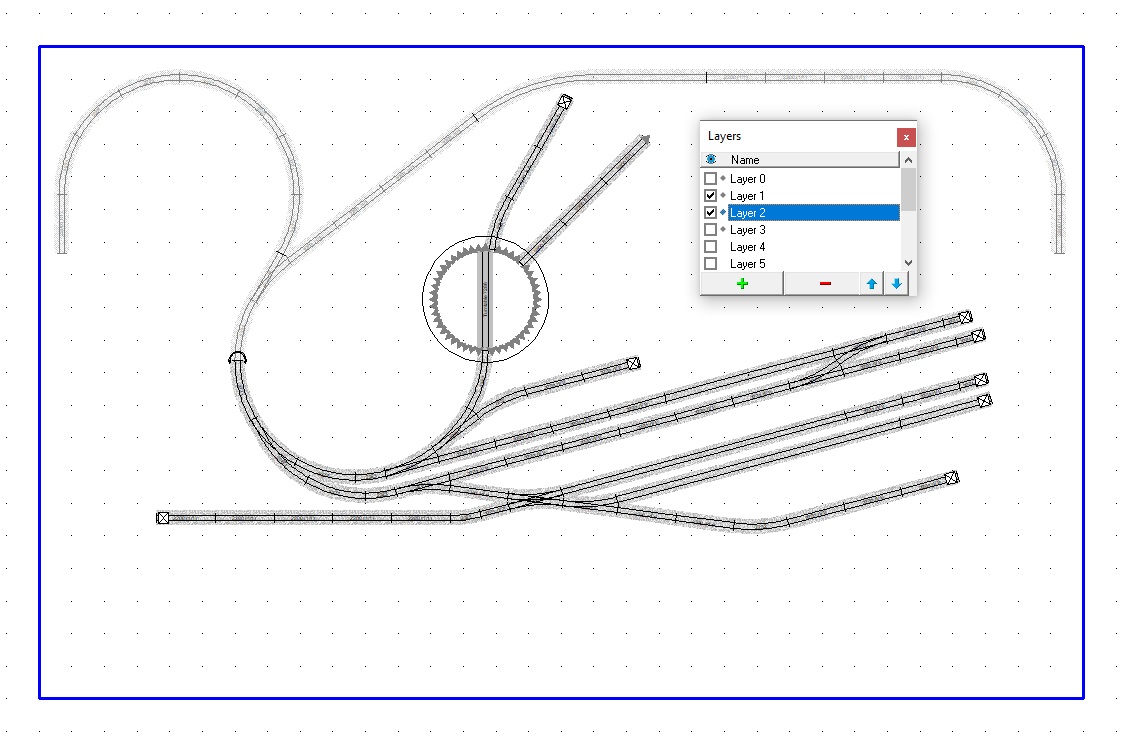This screenshot has width=1126, height=737.
Task: Add a new layer with green plus
Action: 741,284
